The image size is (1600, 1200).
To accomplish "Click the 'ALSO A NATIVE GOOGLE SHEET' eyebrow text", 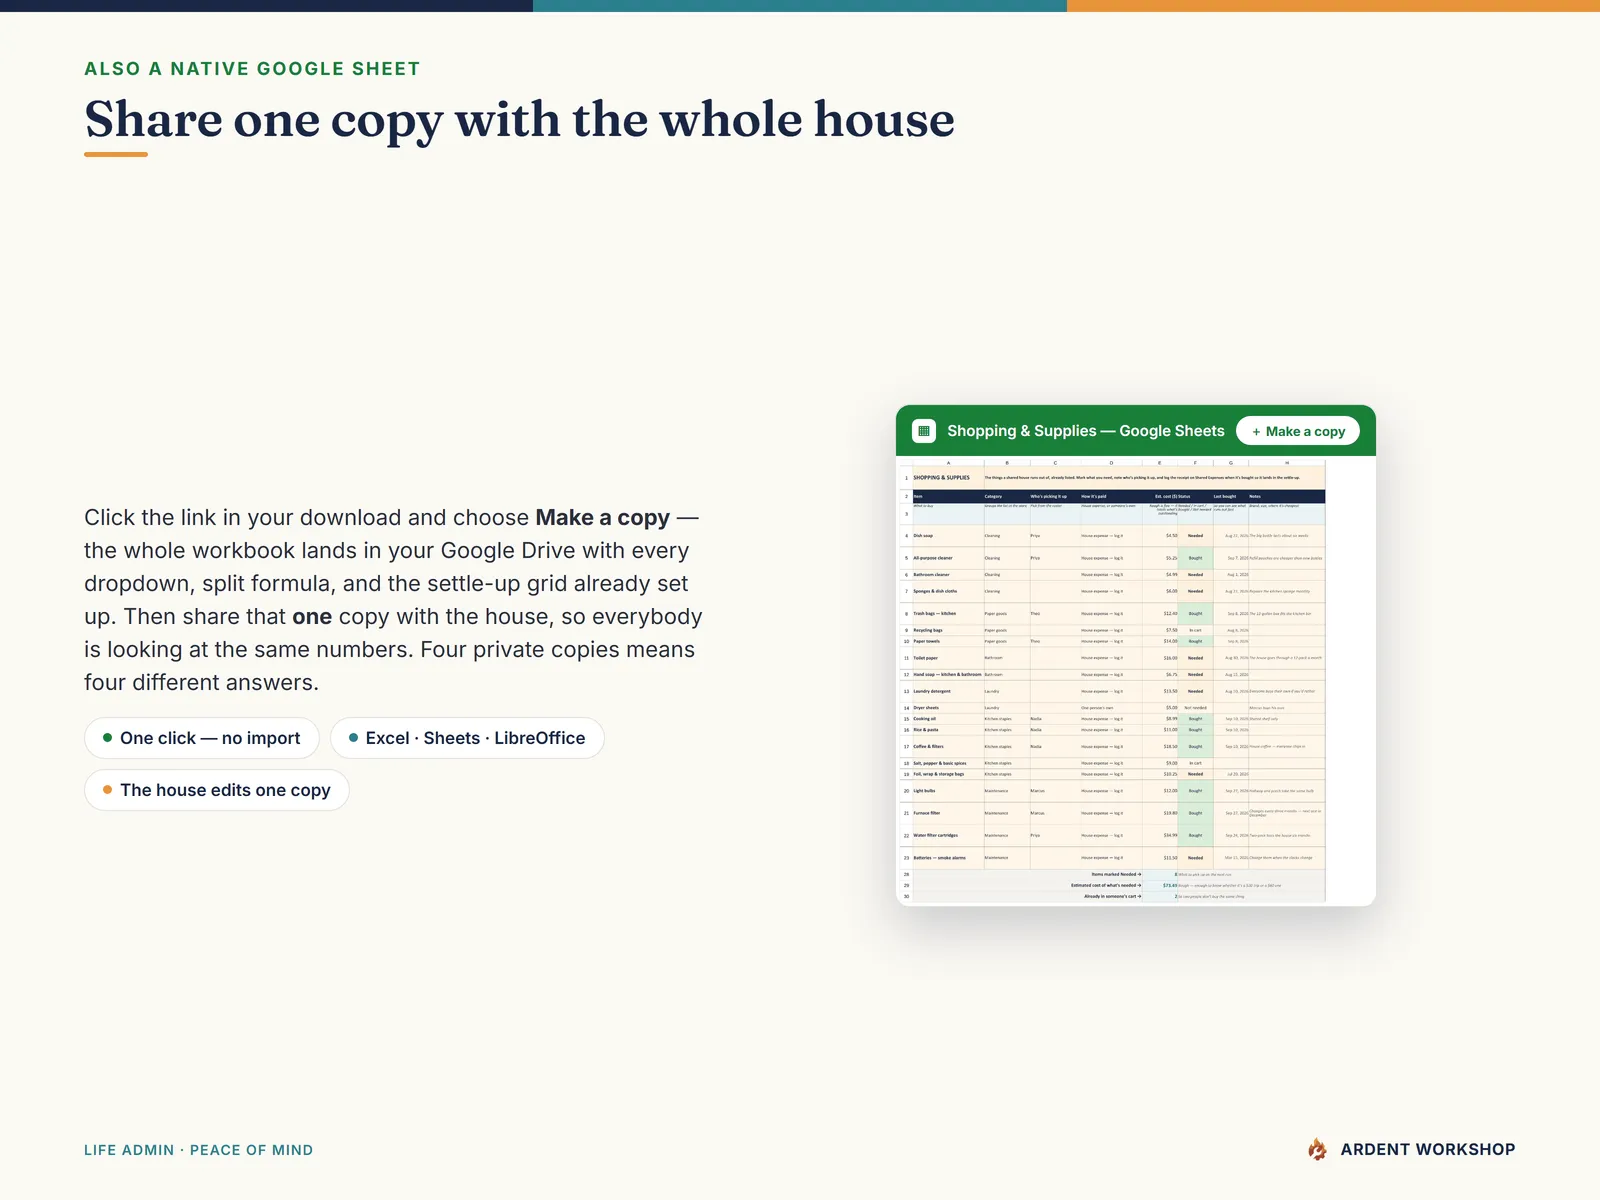I will click(252, 69).
